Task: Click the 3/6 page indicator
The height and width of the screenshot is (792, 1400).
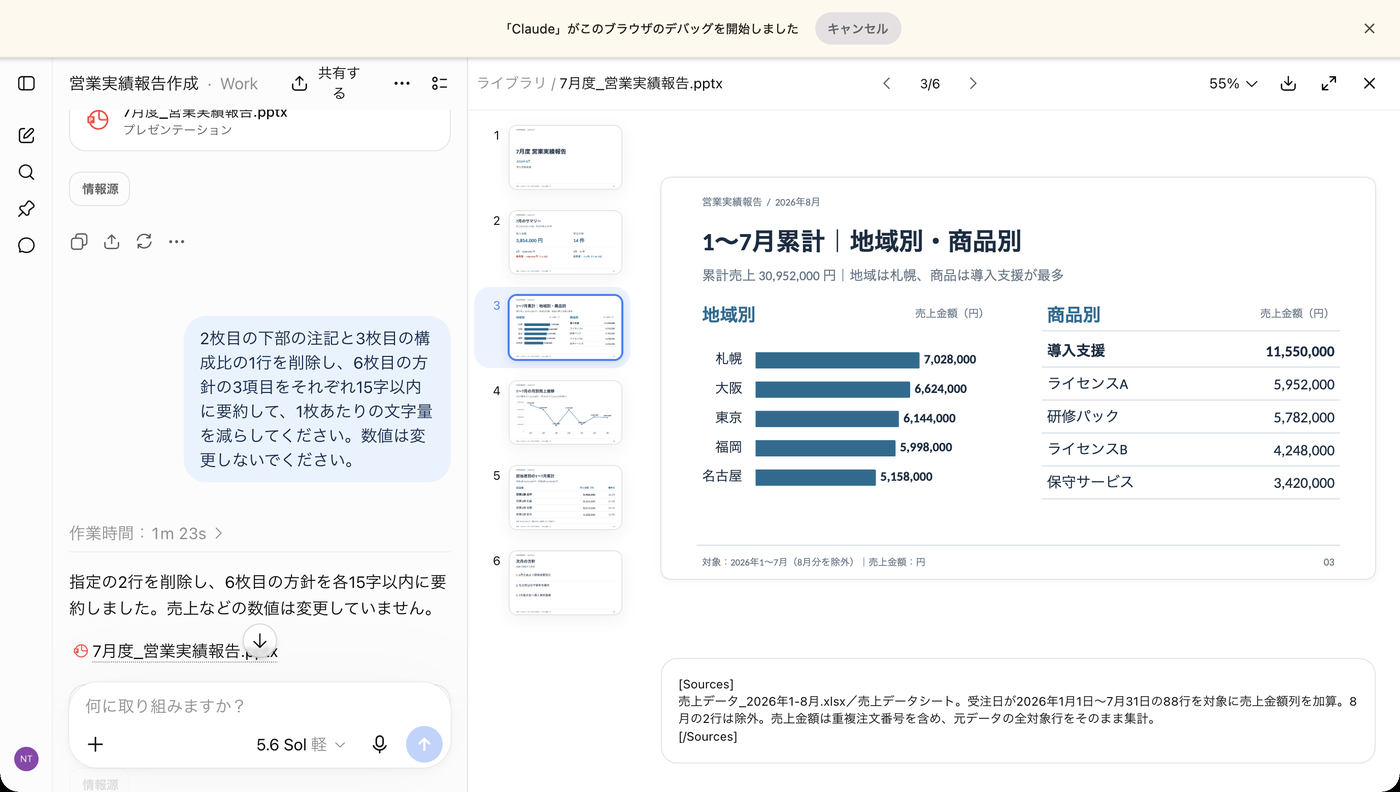Action: pos(930,84)
